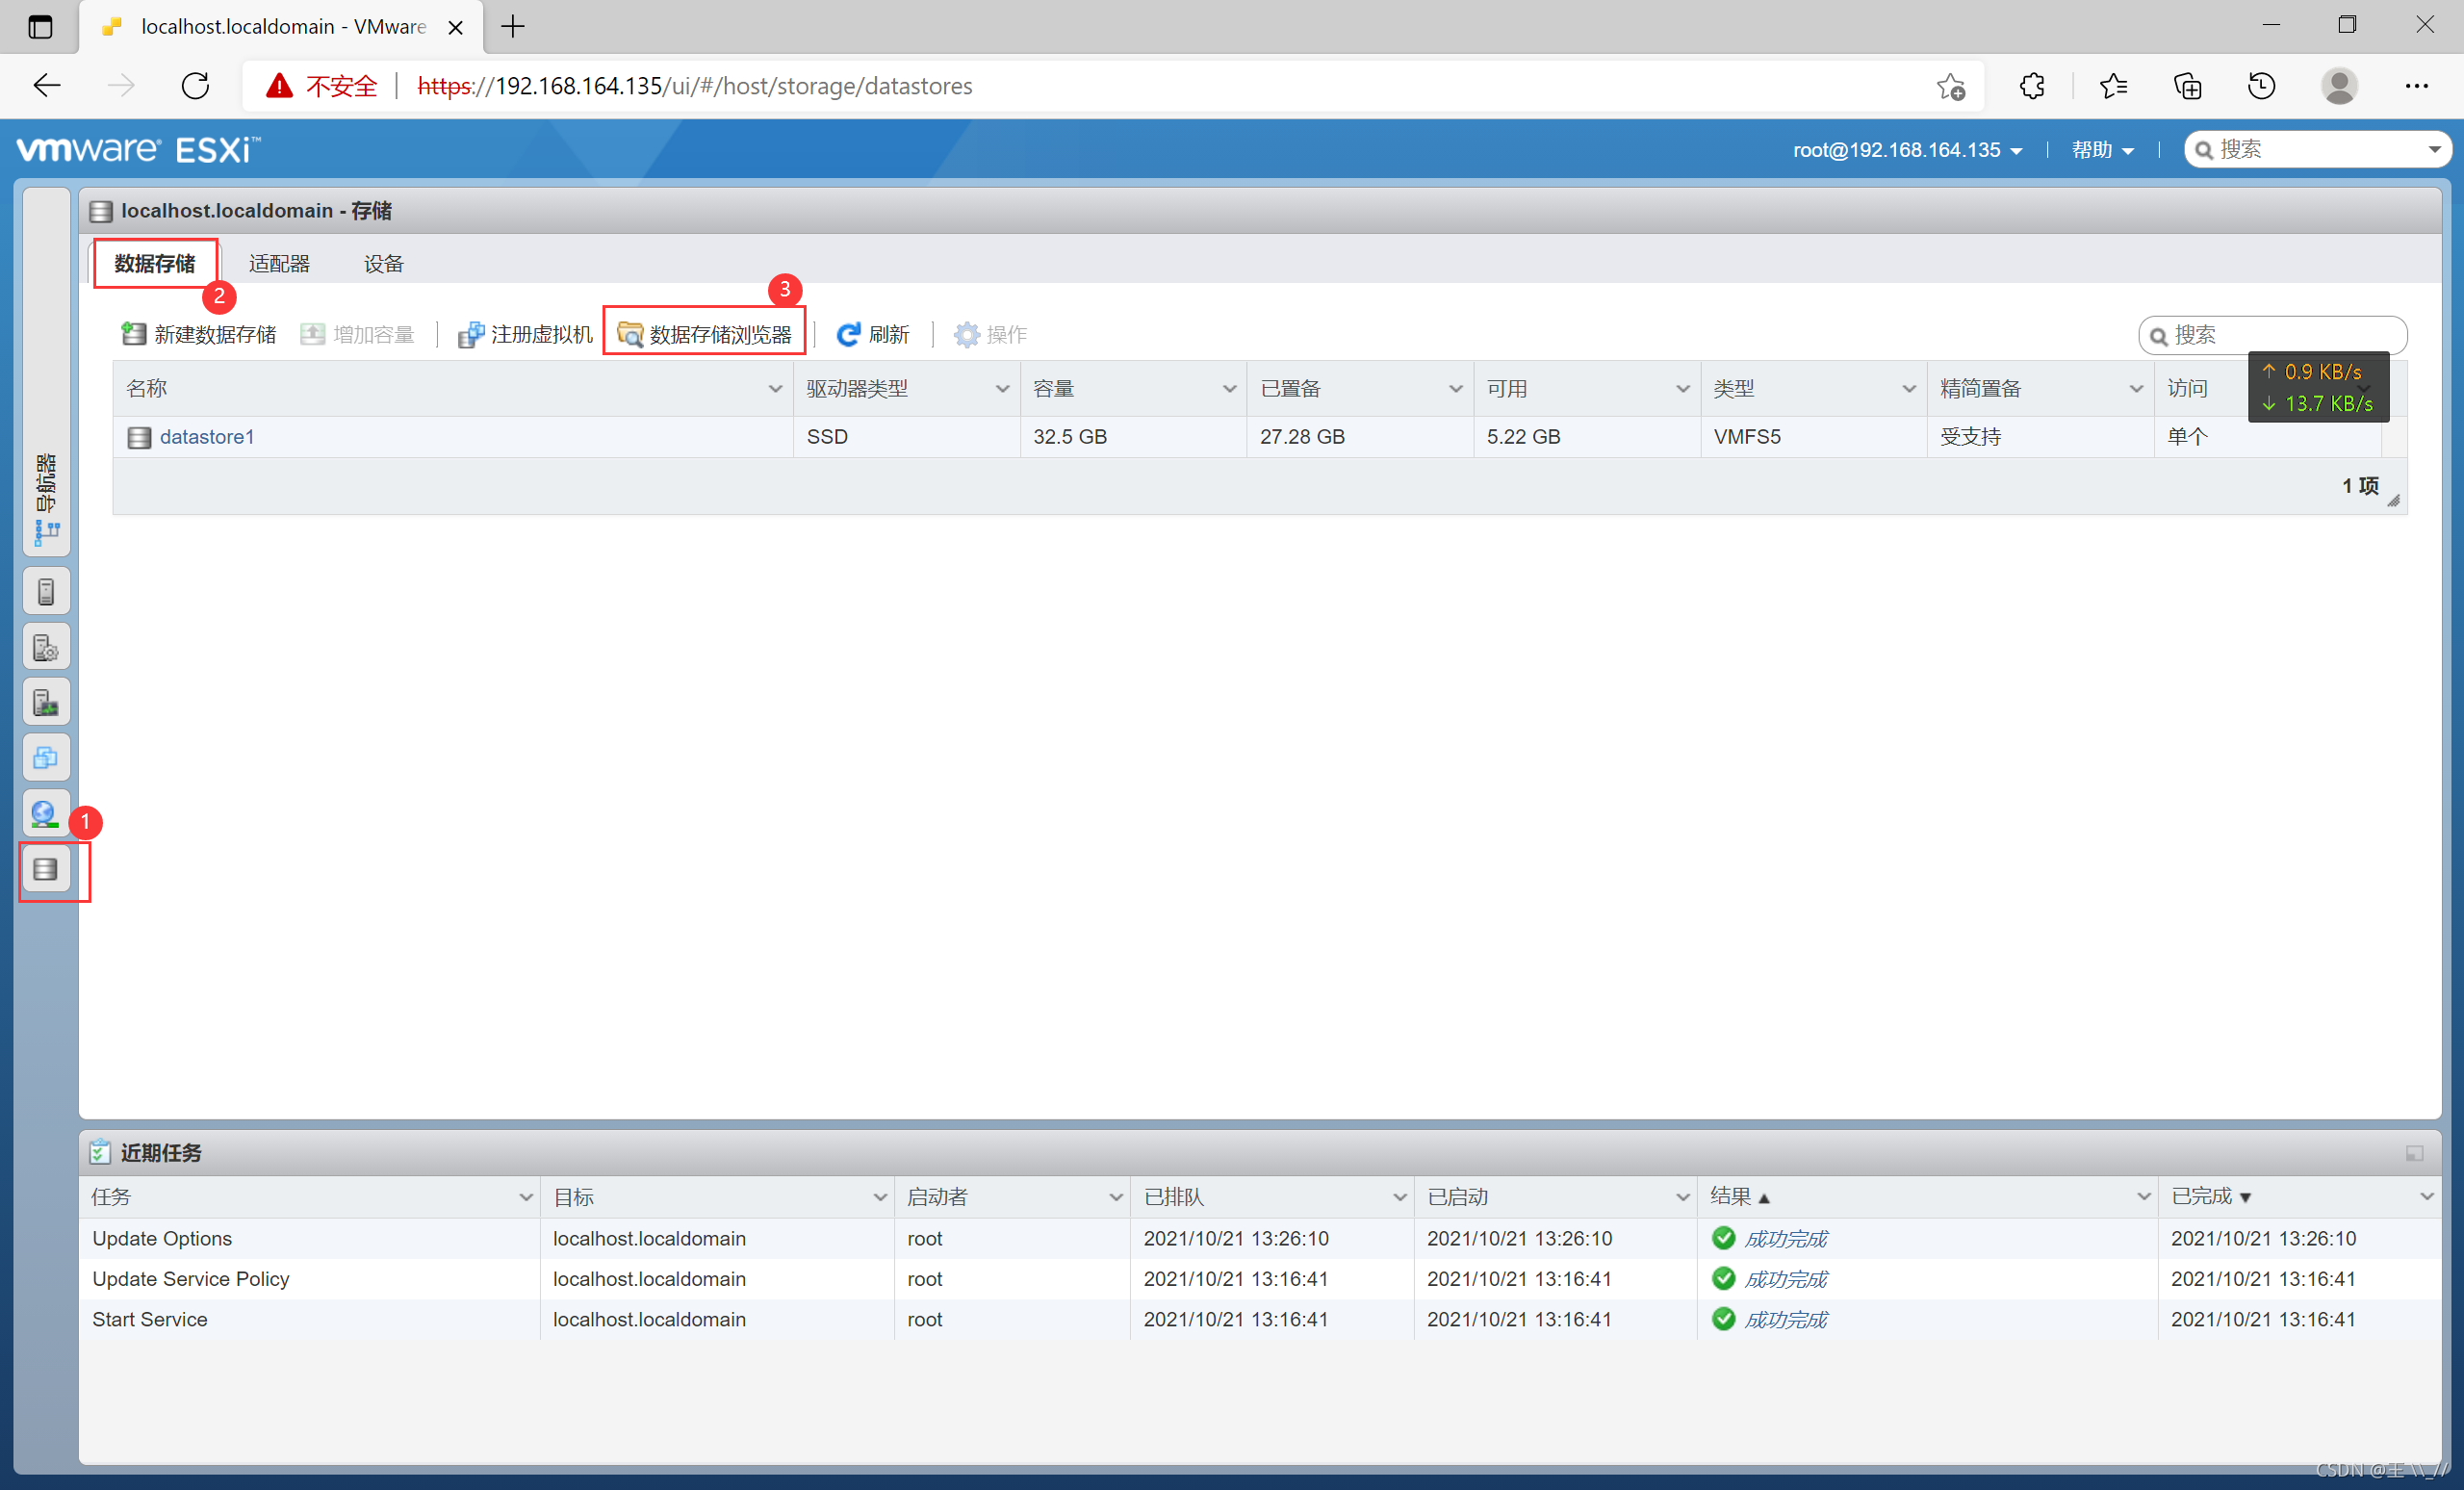Open the 已排队 column dropdown
The width and height of the screenshot is (2464, 1490).
click(1400, 1197)
